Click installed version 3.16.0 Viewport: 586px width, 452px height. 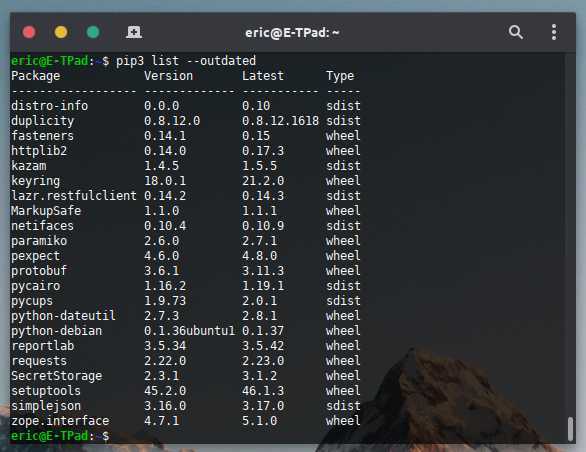pos(165,406)
